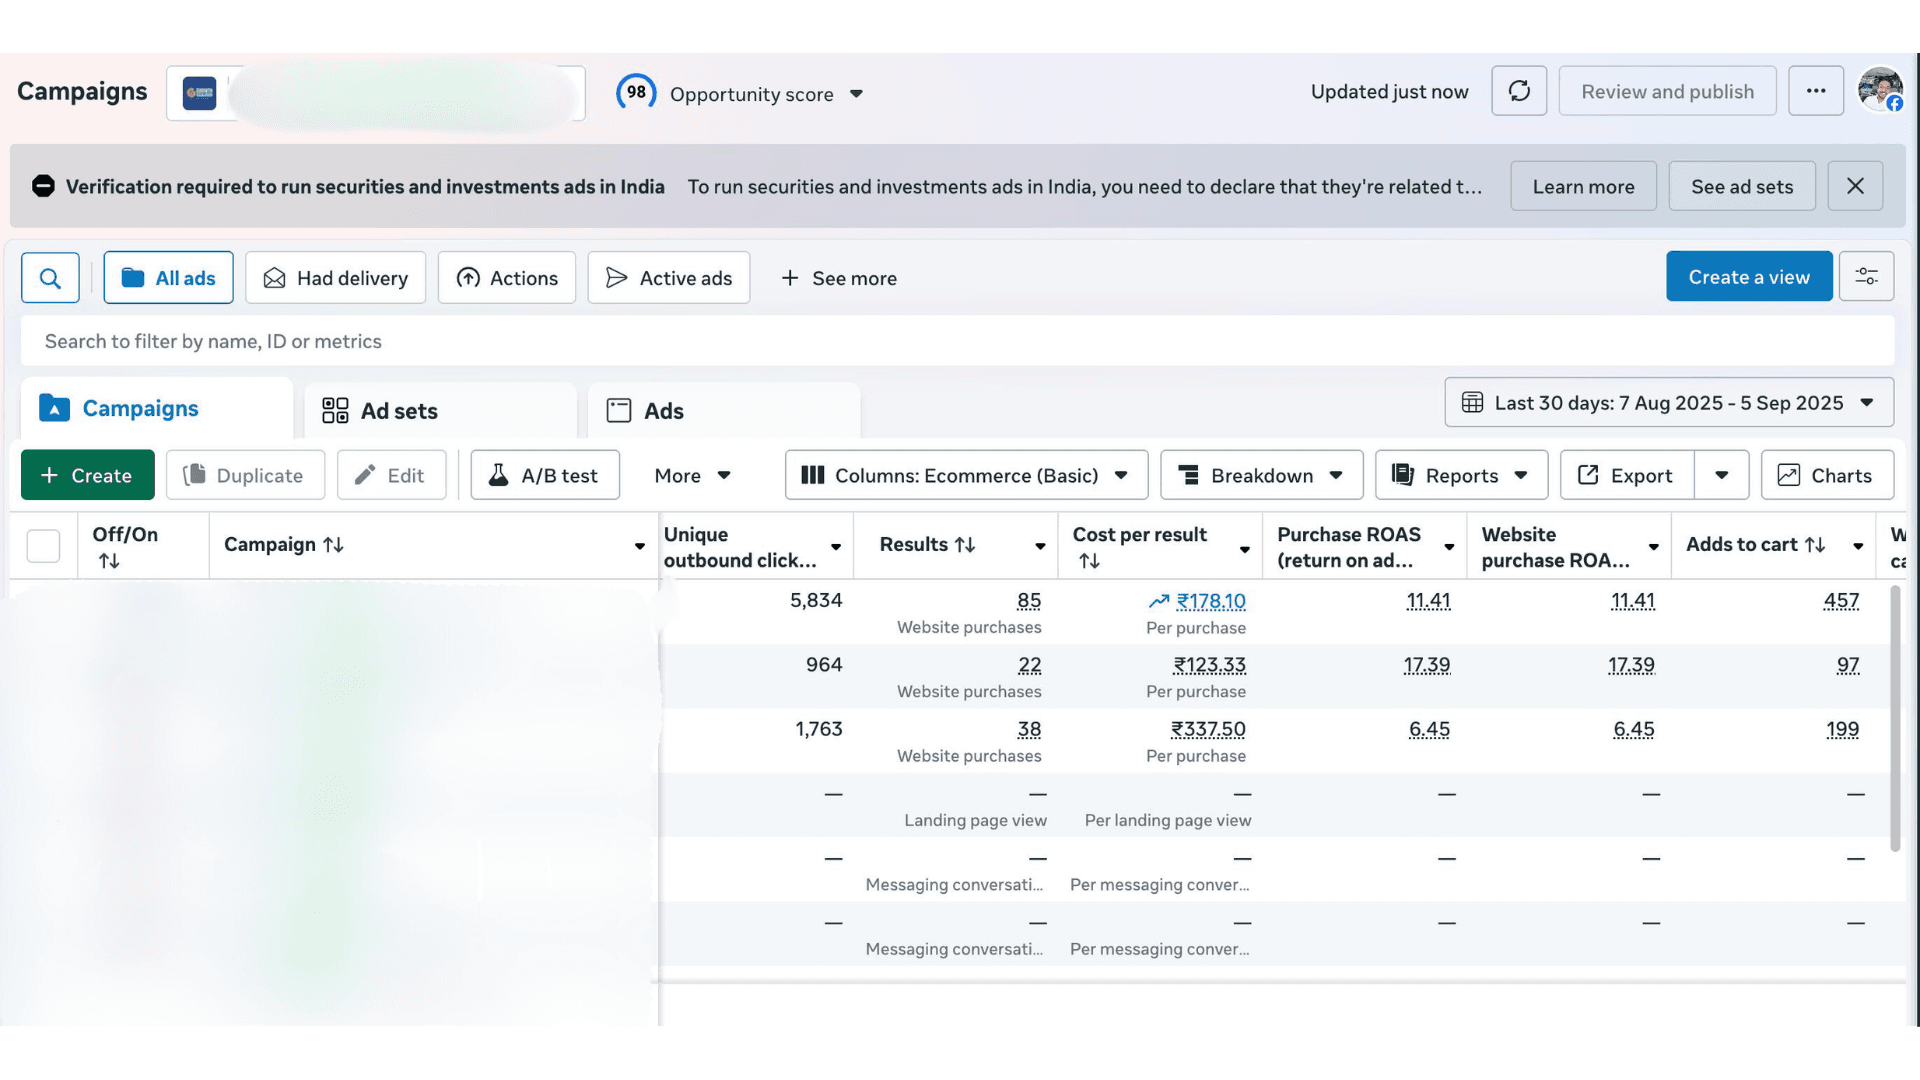Sort by the Off/On column arrows

(x=109, y=561)
